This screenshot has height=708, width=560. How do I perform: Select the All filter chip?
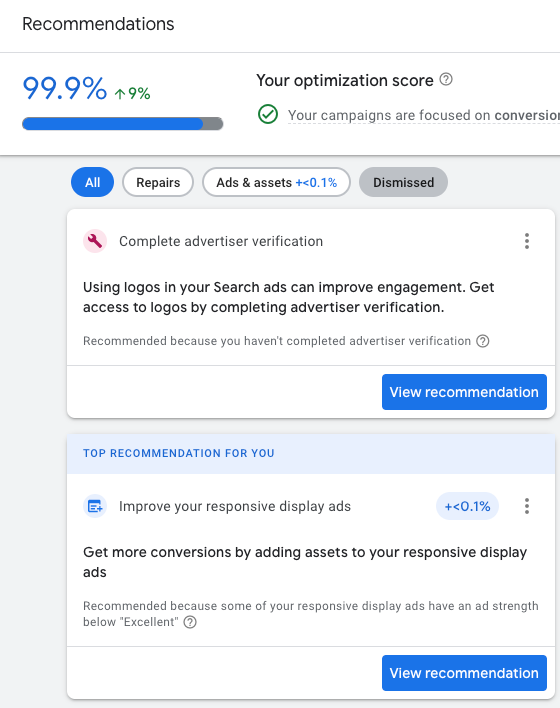pyautogui.click(x=93, y=182)
